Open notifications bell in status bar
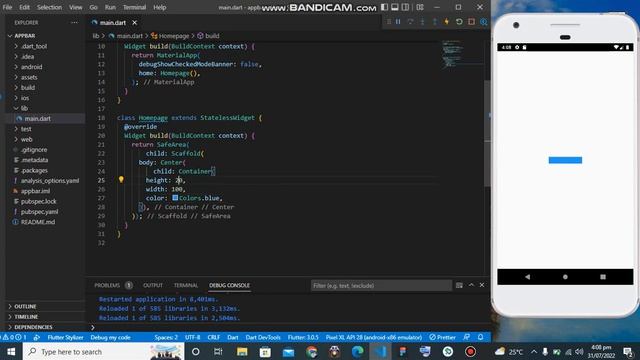 (x=480, y=337)
